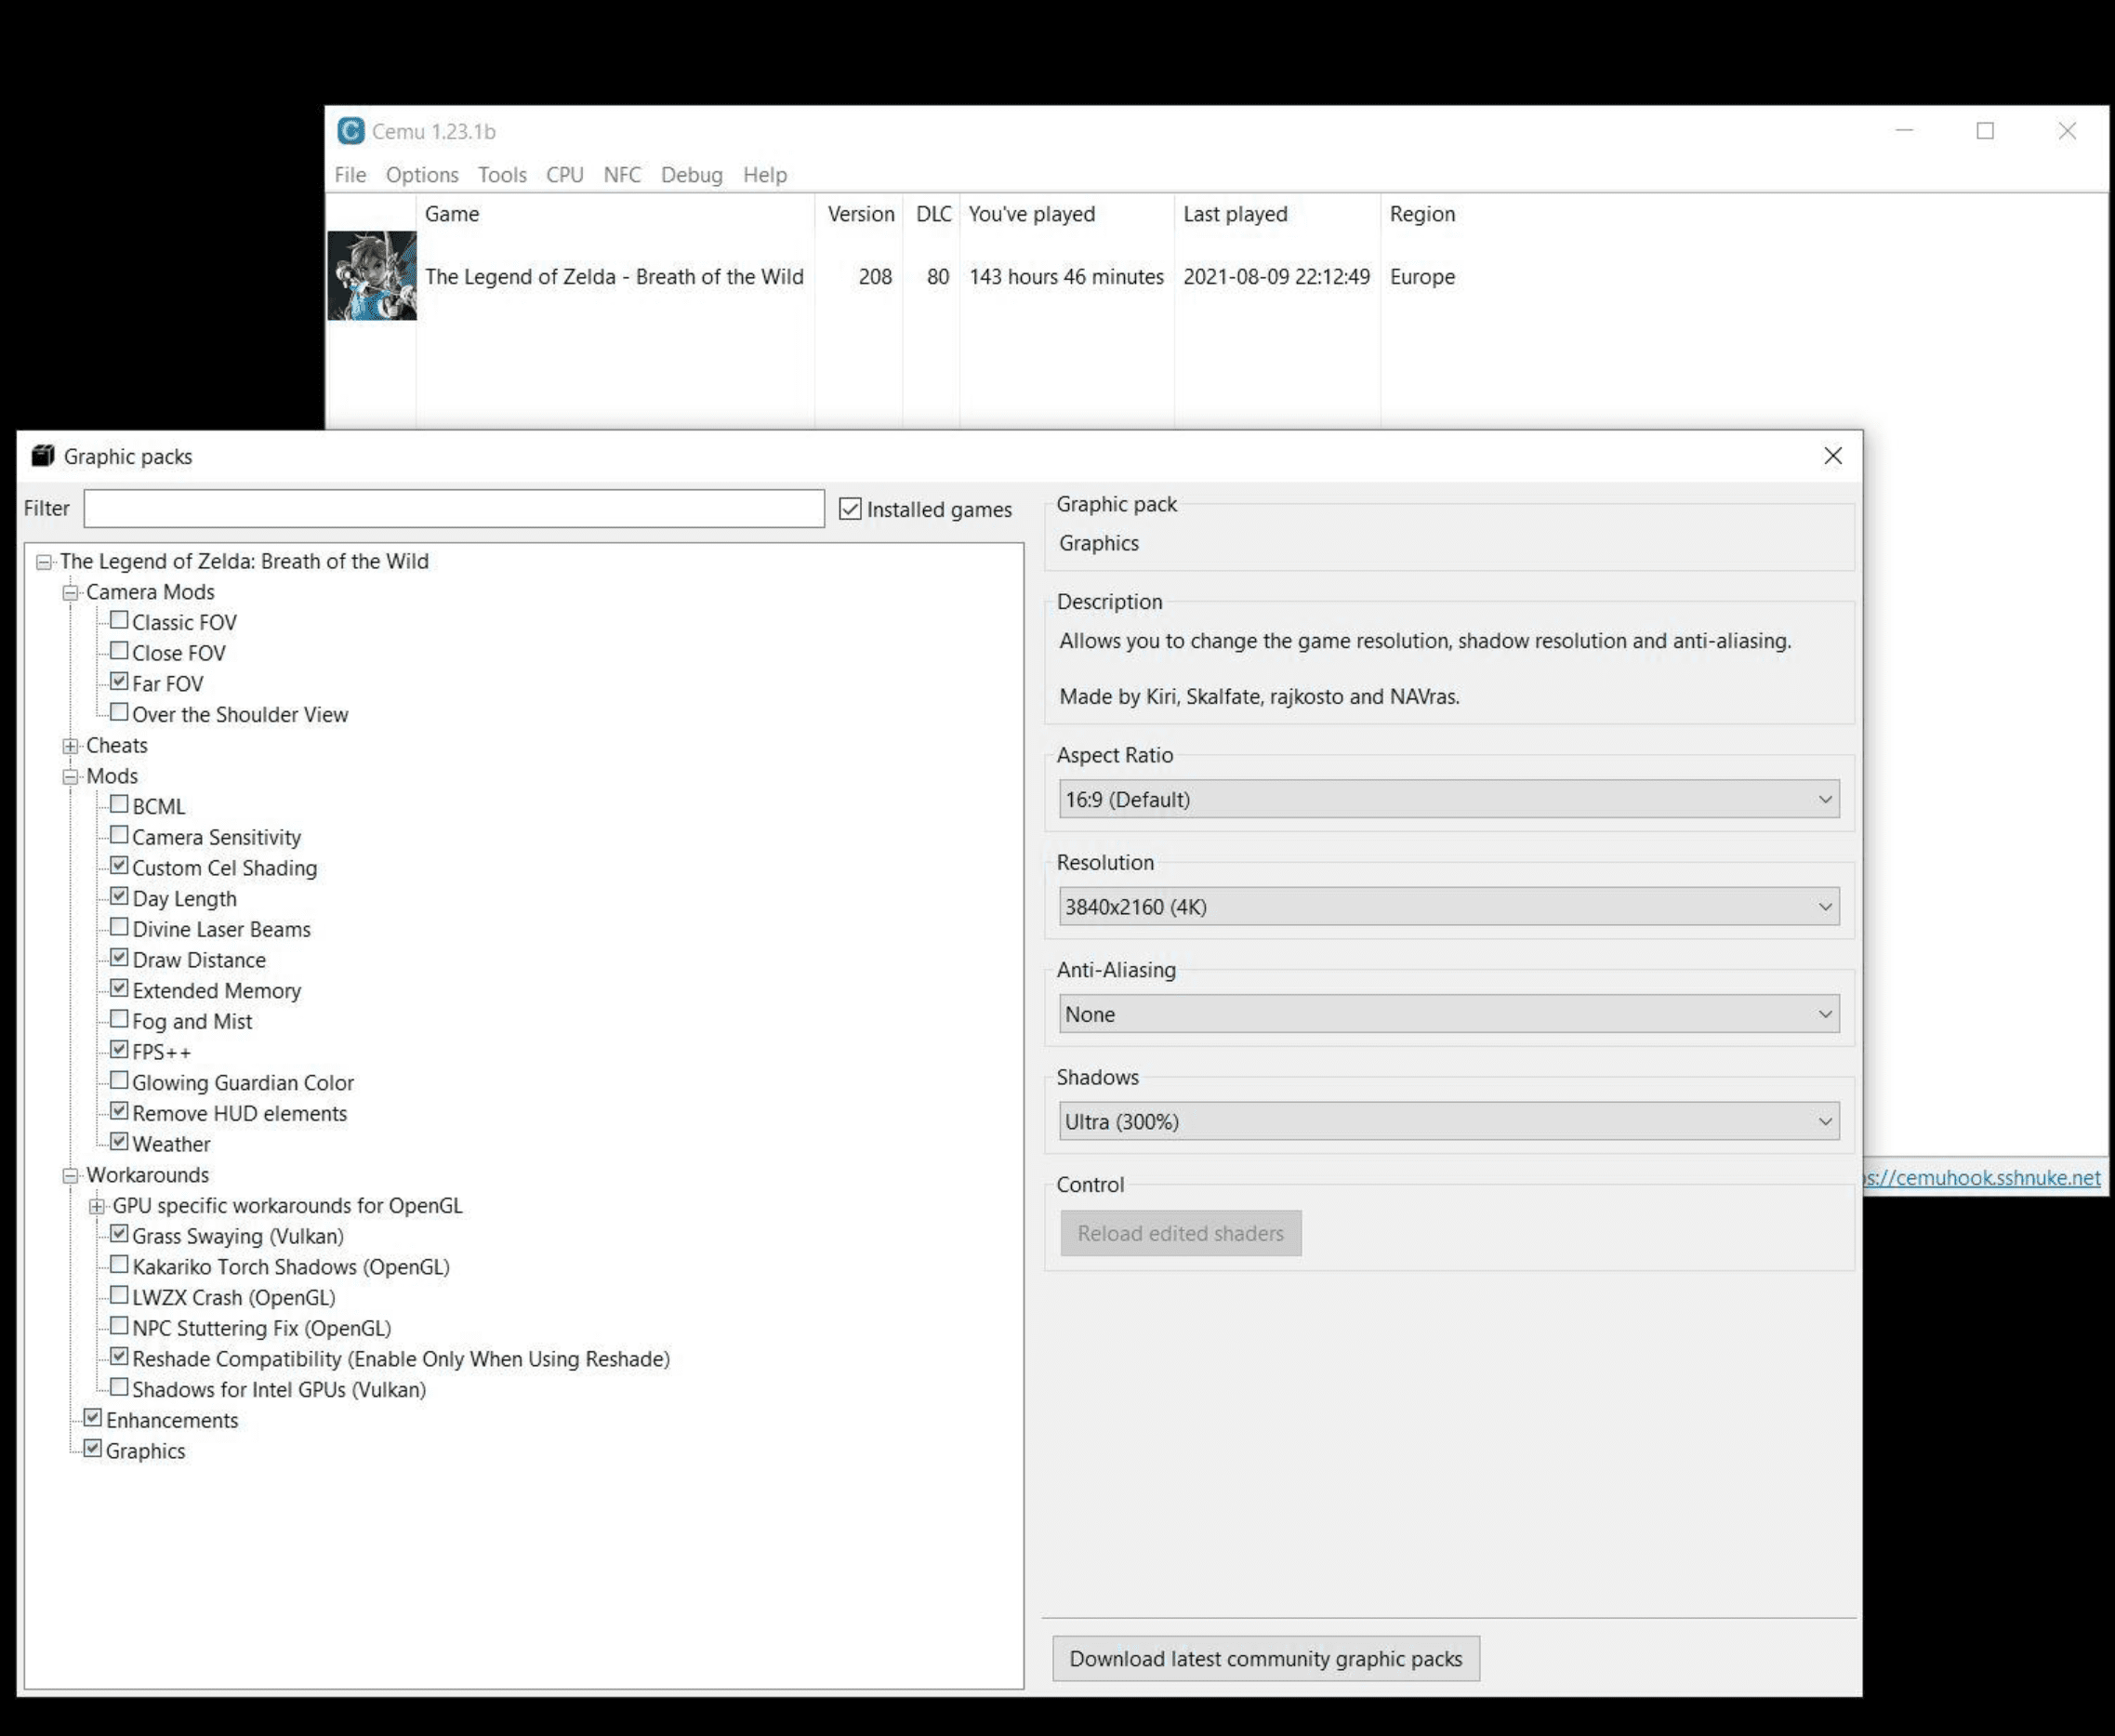Open the cemuhook.sshnuke.net link
Viewport: 2115px width, 1736px height.
(x=1983, y=1177)
